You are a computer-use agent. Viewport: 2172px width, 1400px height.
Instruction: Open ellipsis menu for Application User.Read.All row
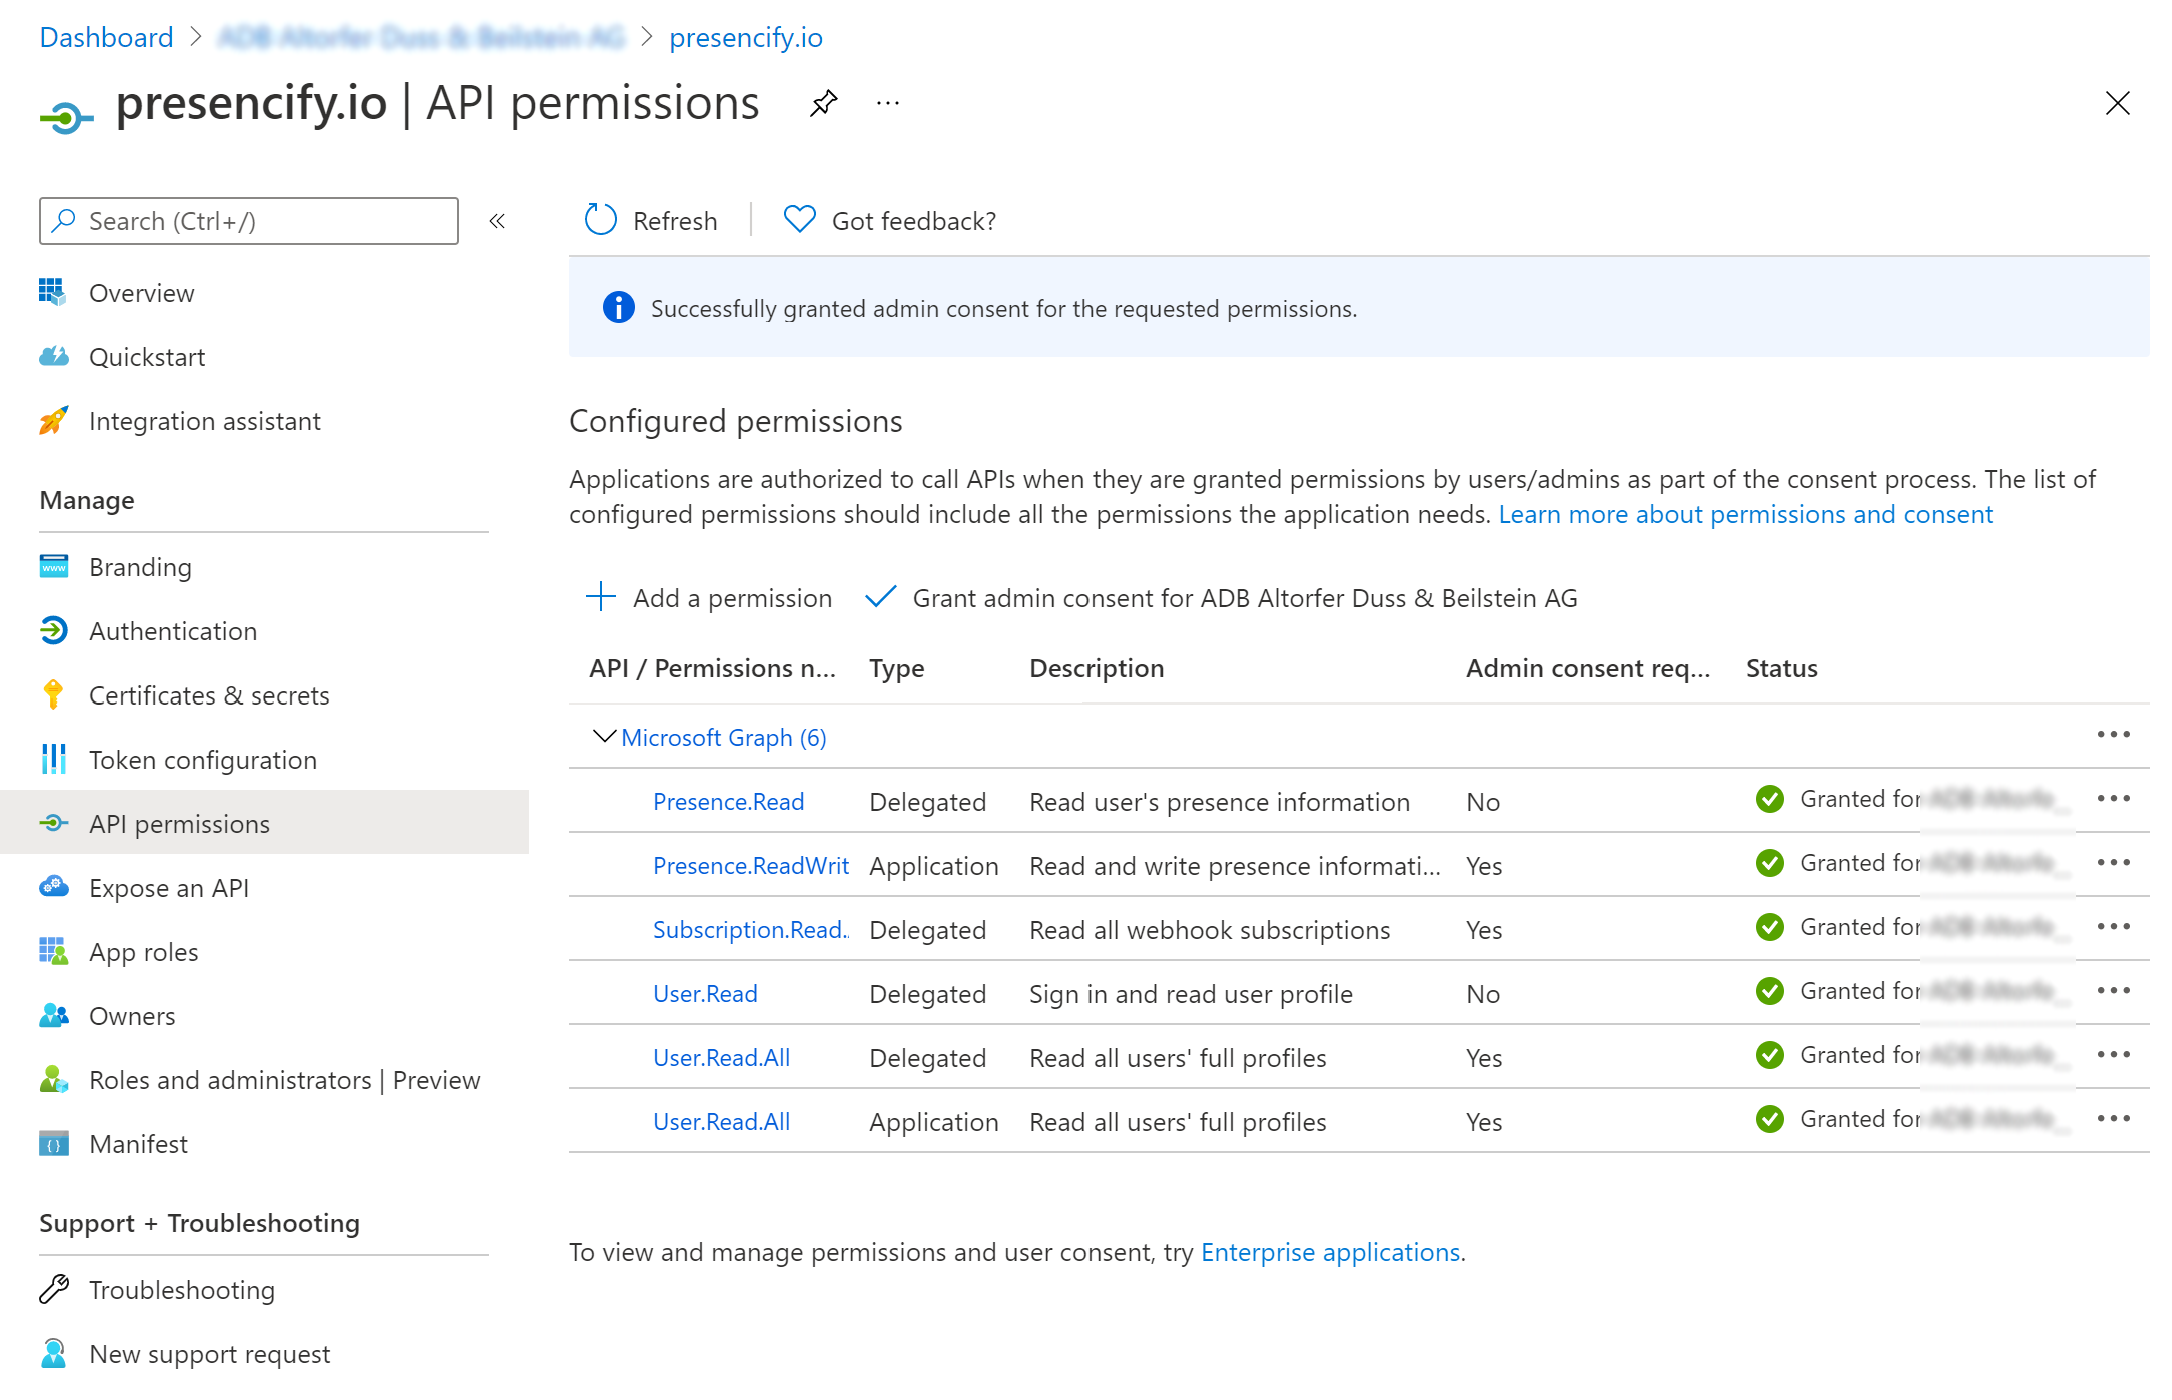tap(2113, 1119)
